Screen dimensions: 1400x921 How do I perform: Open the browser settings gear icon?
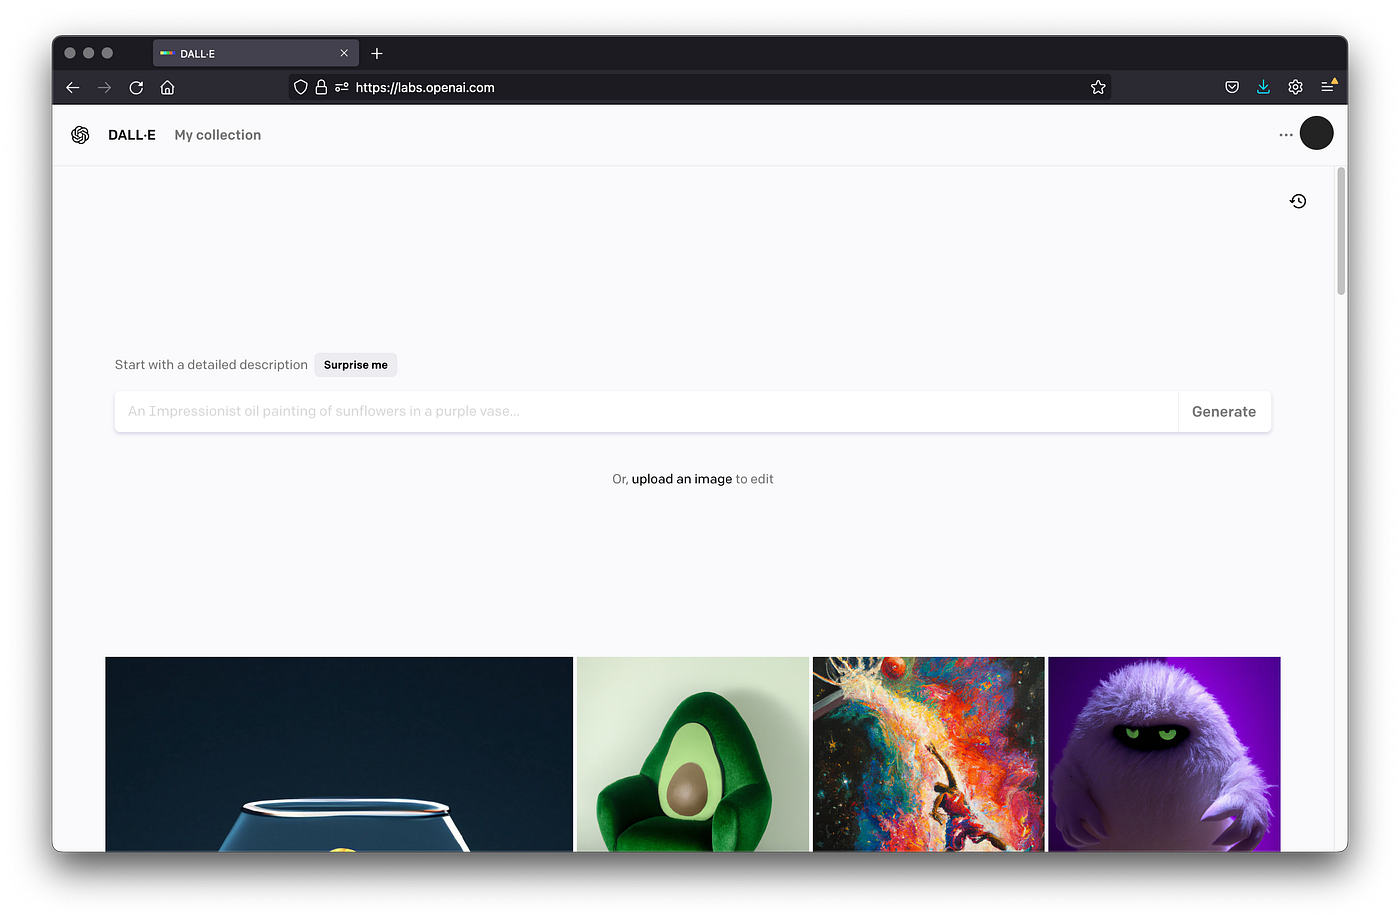click(1295, 87)
